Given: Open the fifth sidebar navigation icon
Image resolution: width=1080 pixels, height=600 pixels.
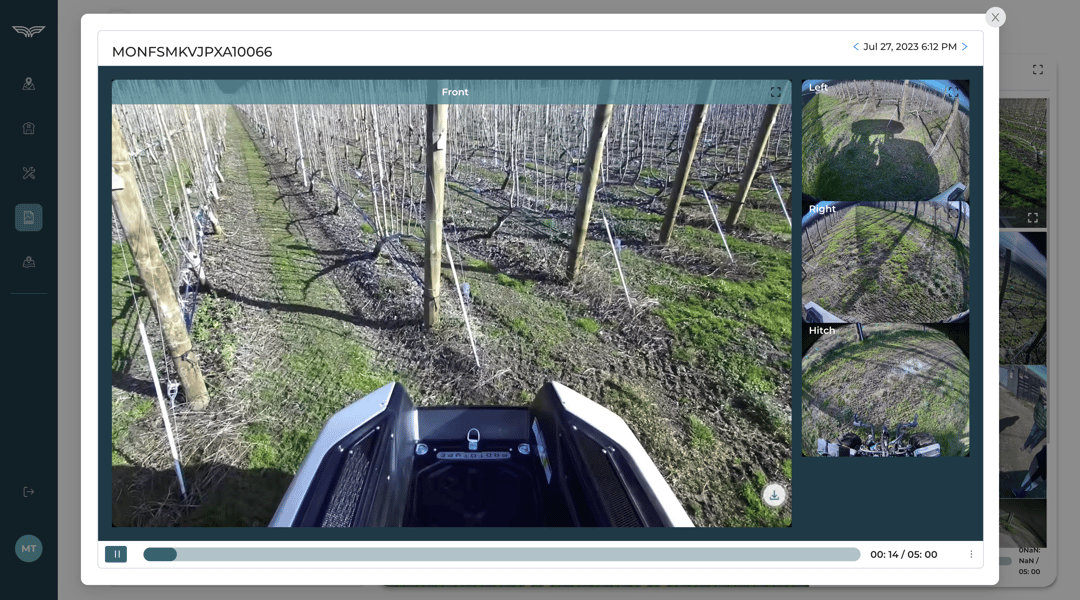Looking at the screenshot, I should (29, 262).
